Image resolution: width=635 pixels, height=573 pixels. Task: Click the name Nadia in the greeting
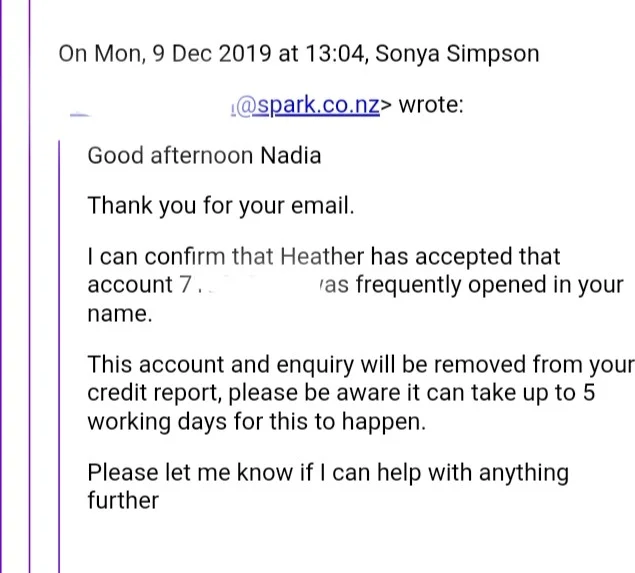point(291,156)
